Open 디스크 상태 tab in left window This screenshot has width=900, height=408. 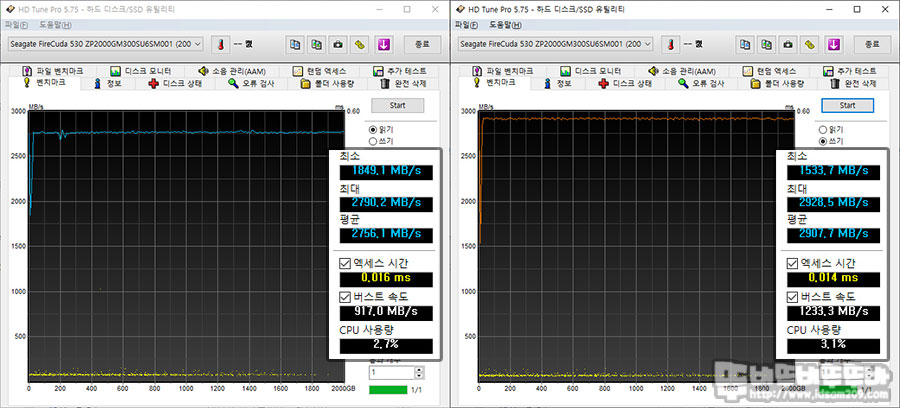point(175,84)
